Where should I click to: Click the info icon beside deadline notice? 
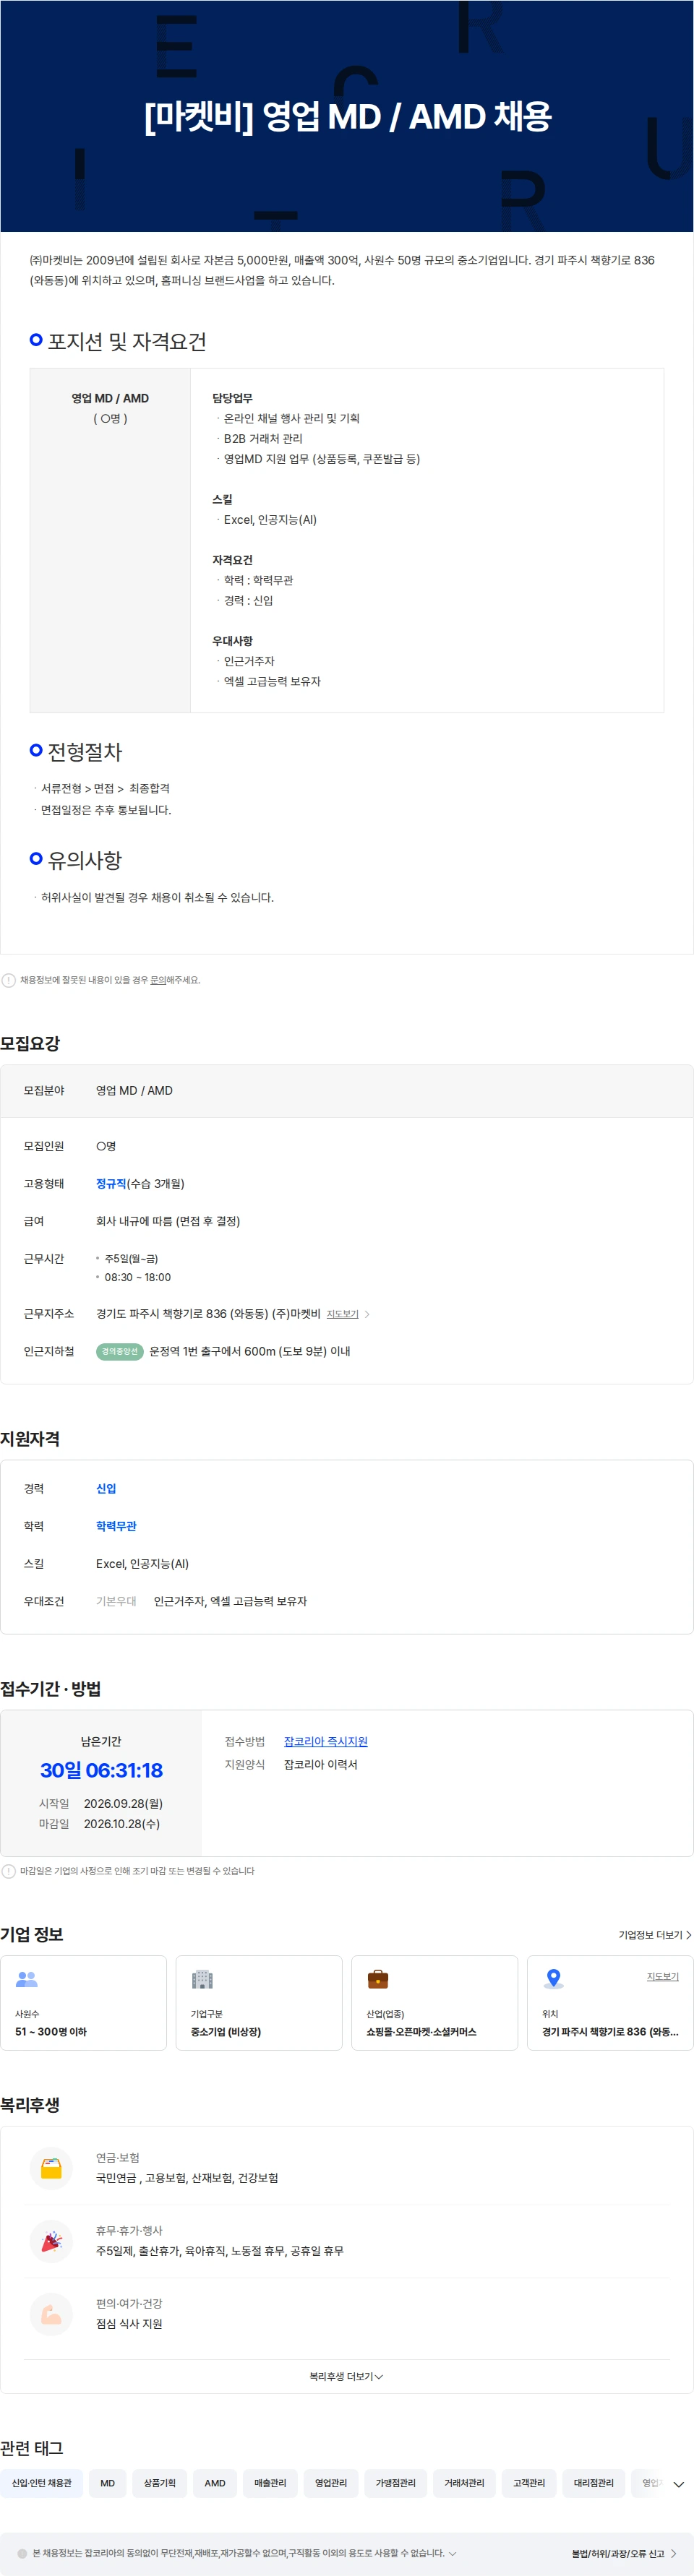tap(9, 1871)
